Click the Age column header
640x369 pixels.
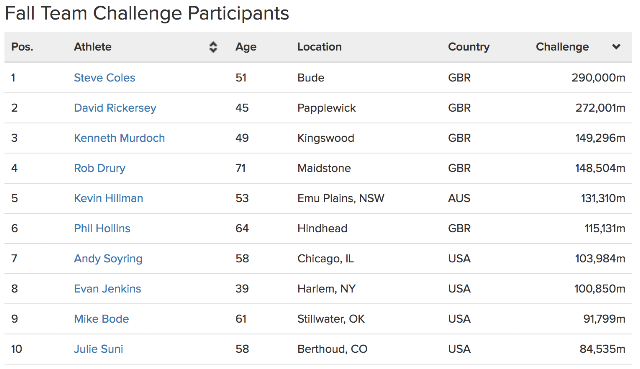(x=246, y=47)
